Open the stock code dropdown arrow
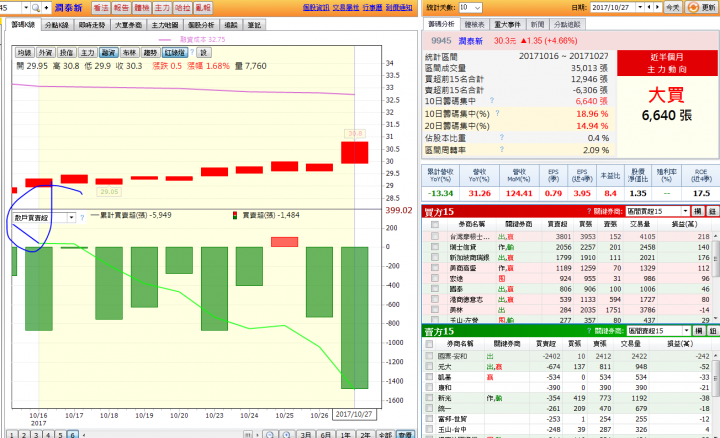Image resolution: width=720 pixels, height=438 pixels. pos(26,7)
